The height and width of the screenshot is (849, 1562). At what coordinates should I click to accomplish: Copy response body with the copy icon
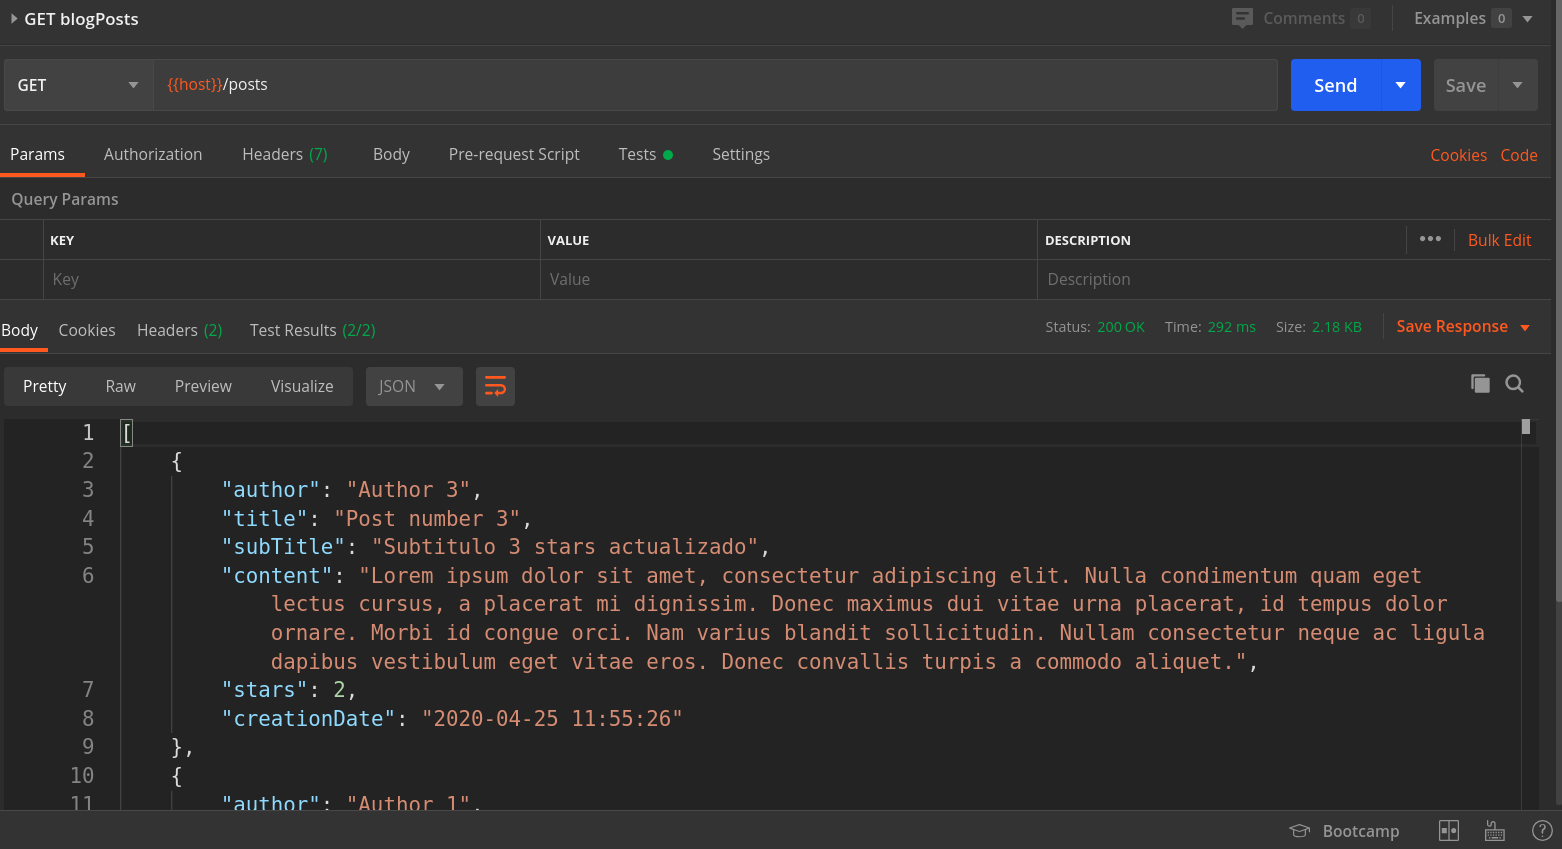pos(1480,384)
